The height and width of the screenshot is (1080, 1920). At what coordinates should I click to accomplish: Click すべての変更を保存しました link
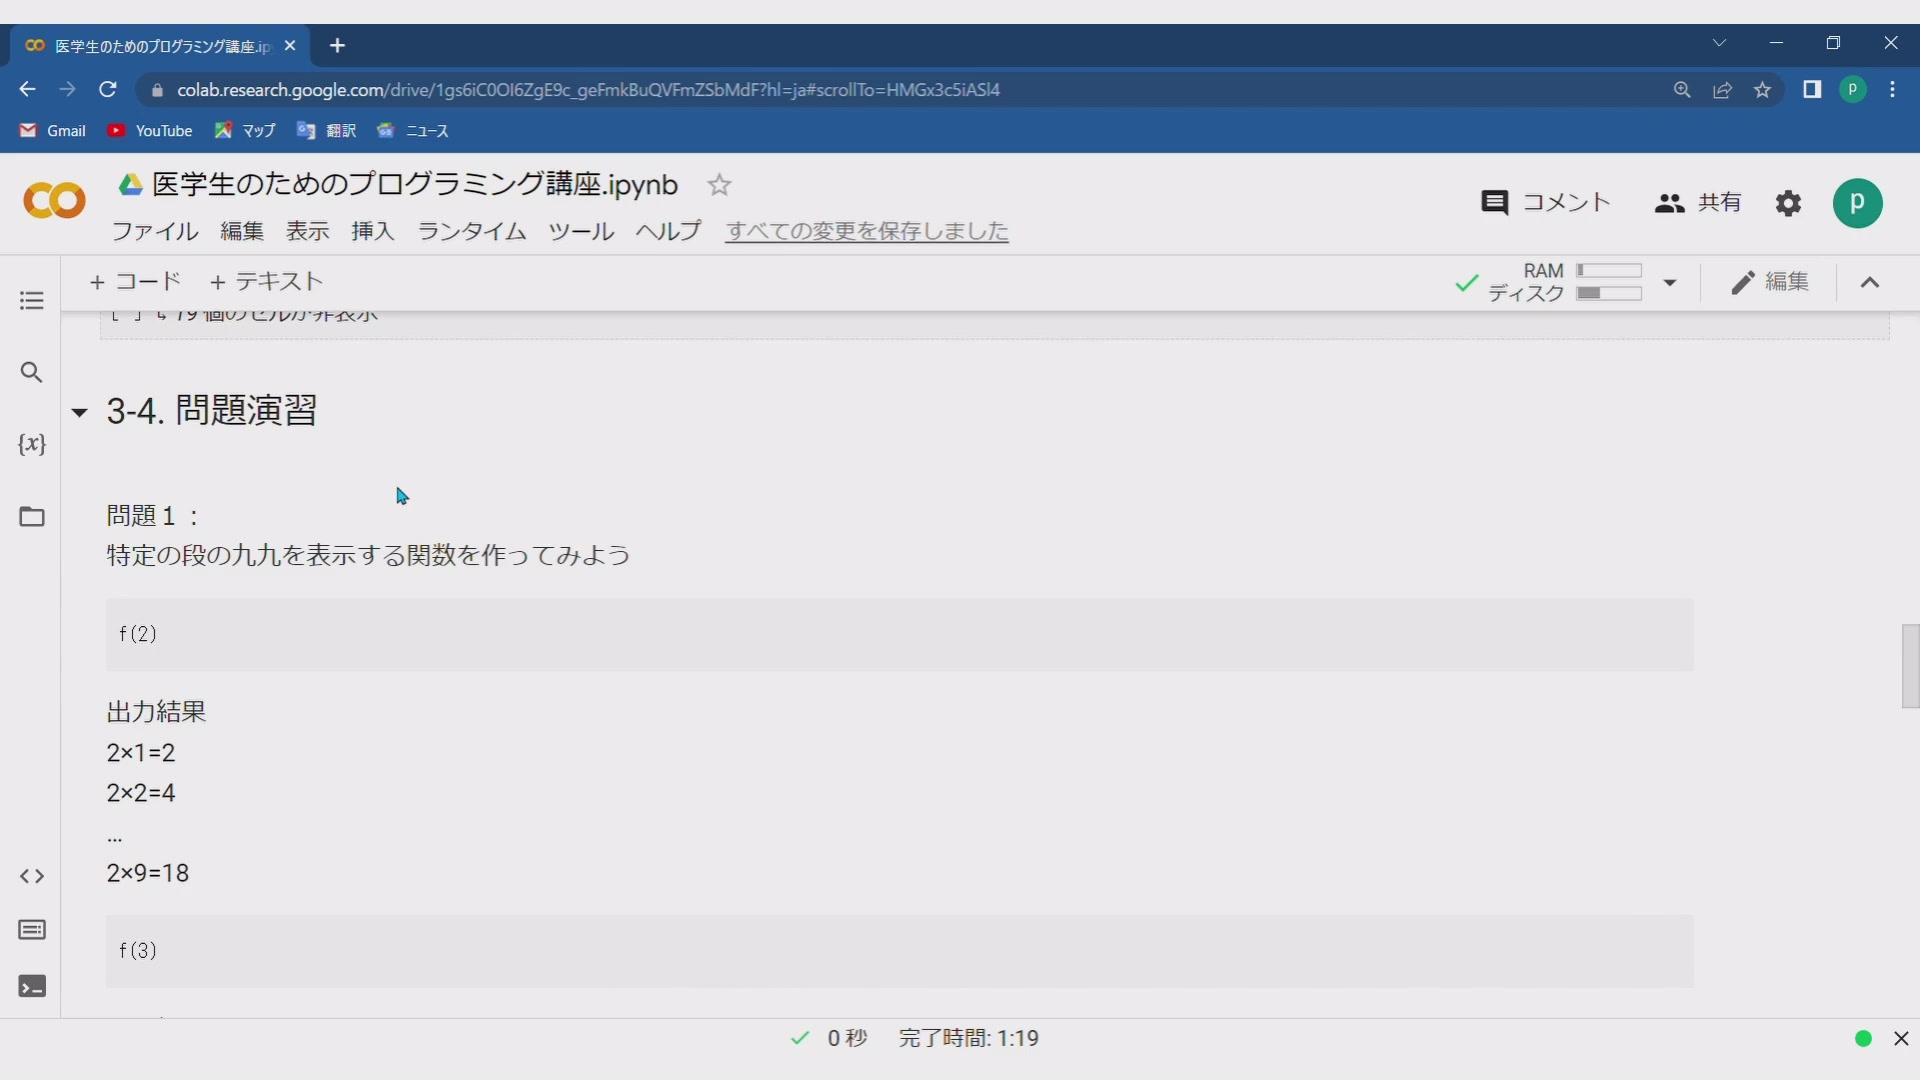pyautogui.click(x=866, y=232)
